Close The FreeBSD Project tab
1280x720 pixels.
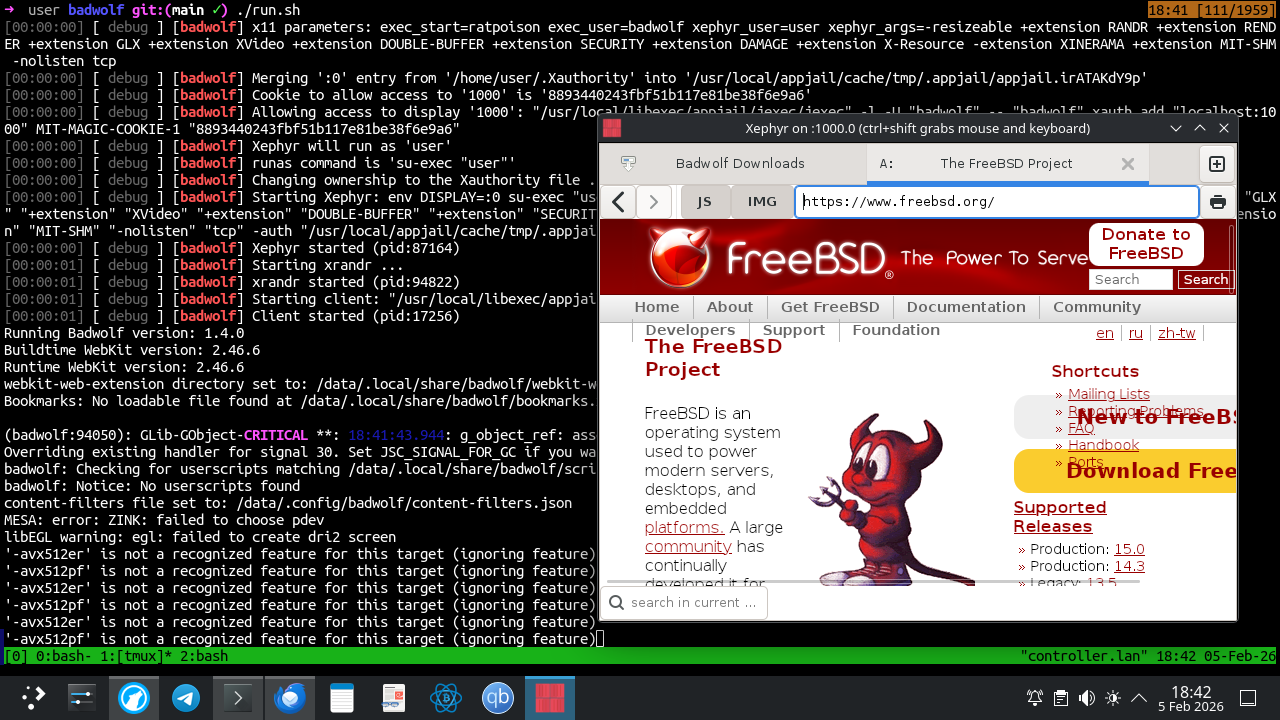tap(1128, 164)
